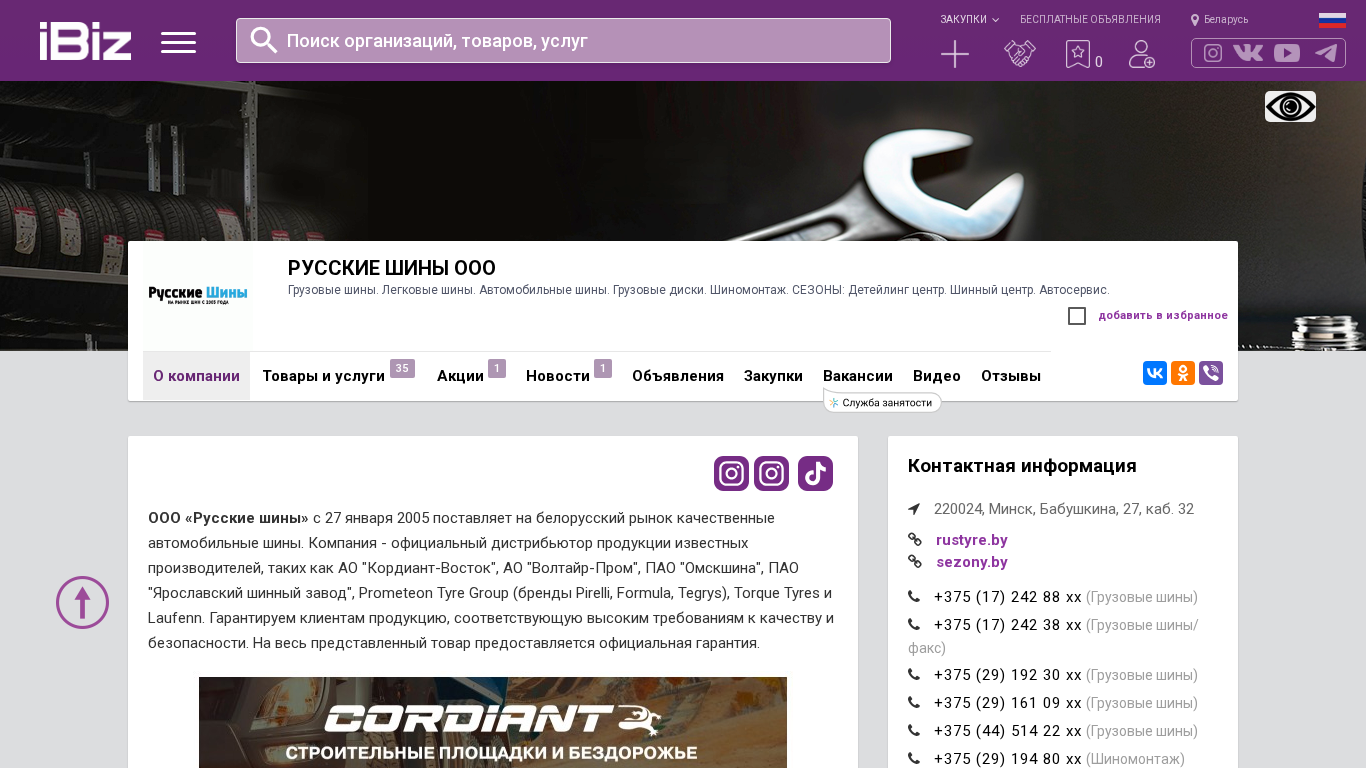Screen dimensions: 1366x768
Task: Click the 35 badge on Товары и услуги
Action: point(402,368)
